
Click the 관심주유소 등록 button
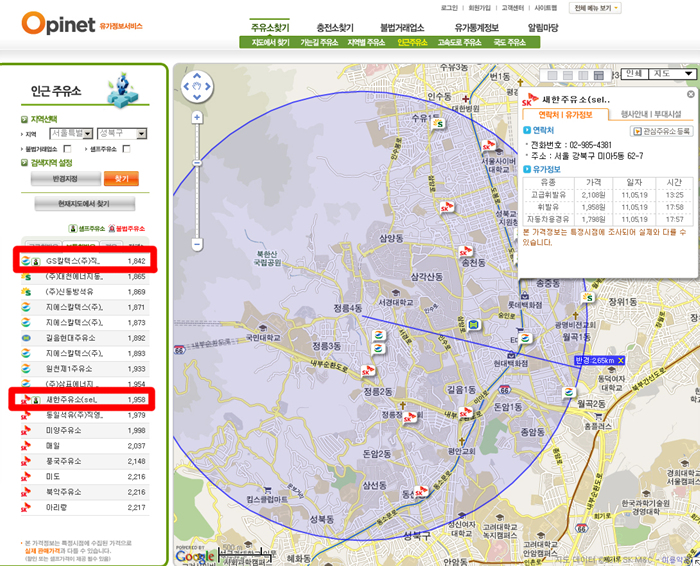(x=661, y=131)
